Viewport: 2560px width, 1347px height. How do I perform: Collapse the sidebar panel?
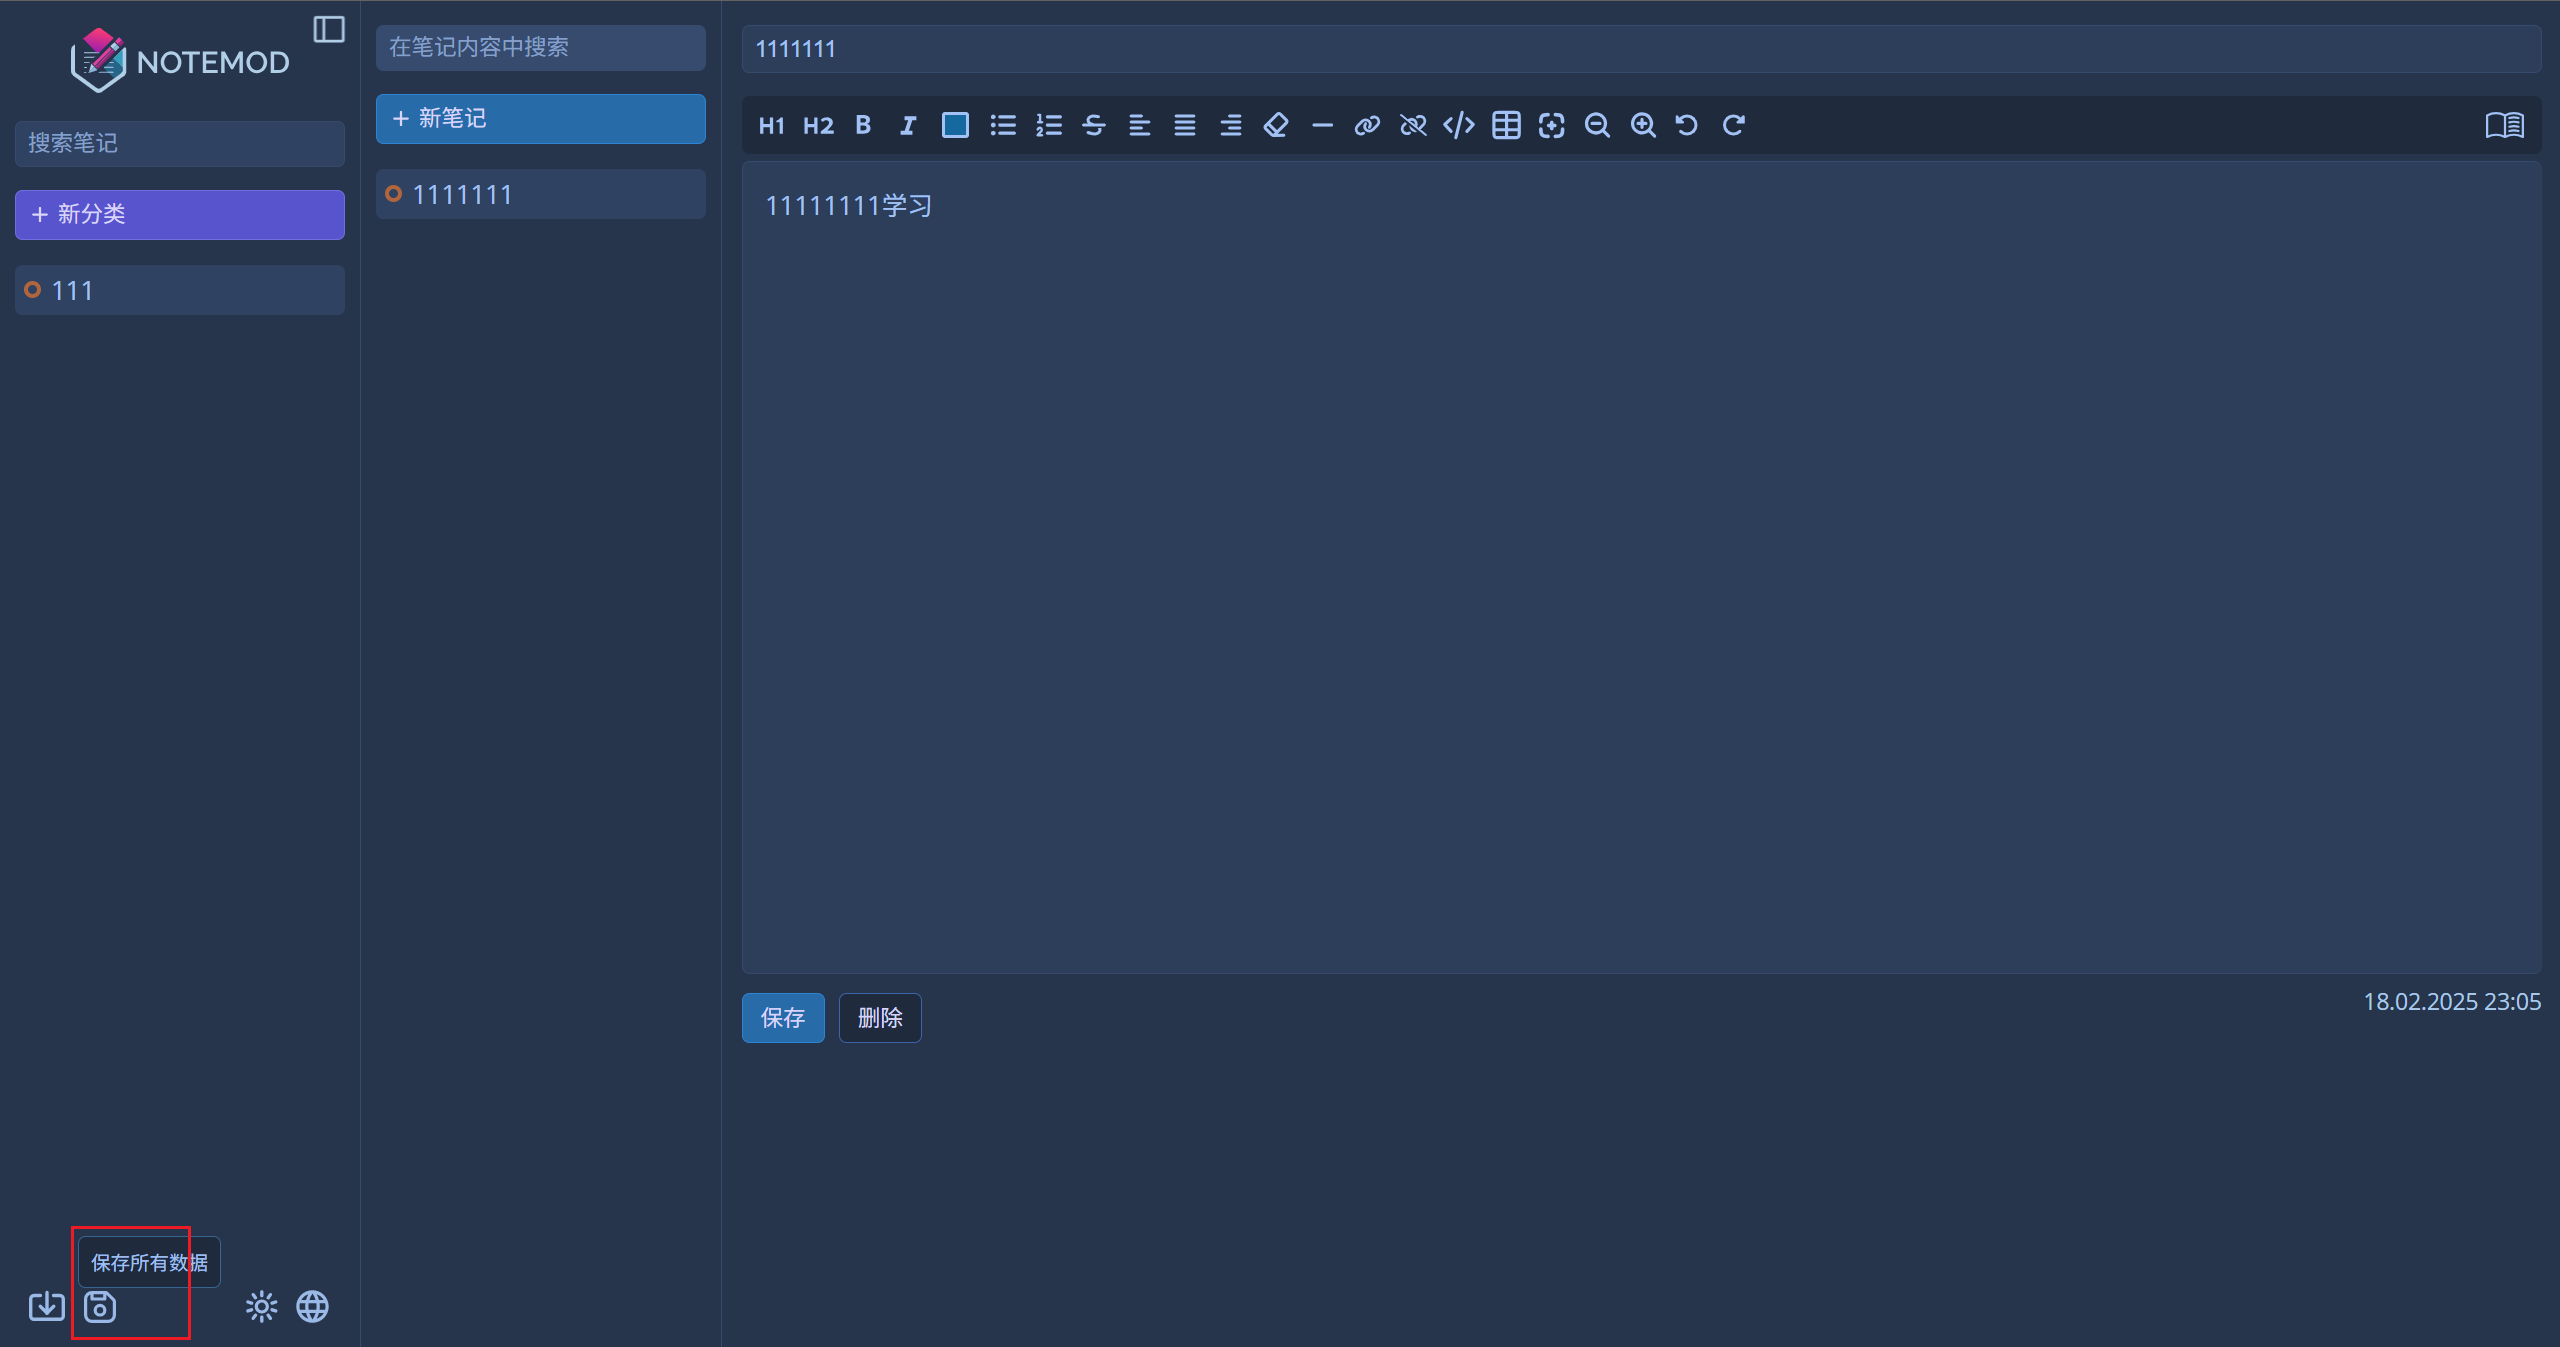(x=329, y=29)
